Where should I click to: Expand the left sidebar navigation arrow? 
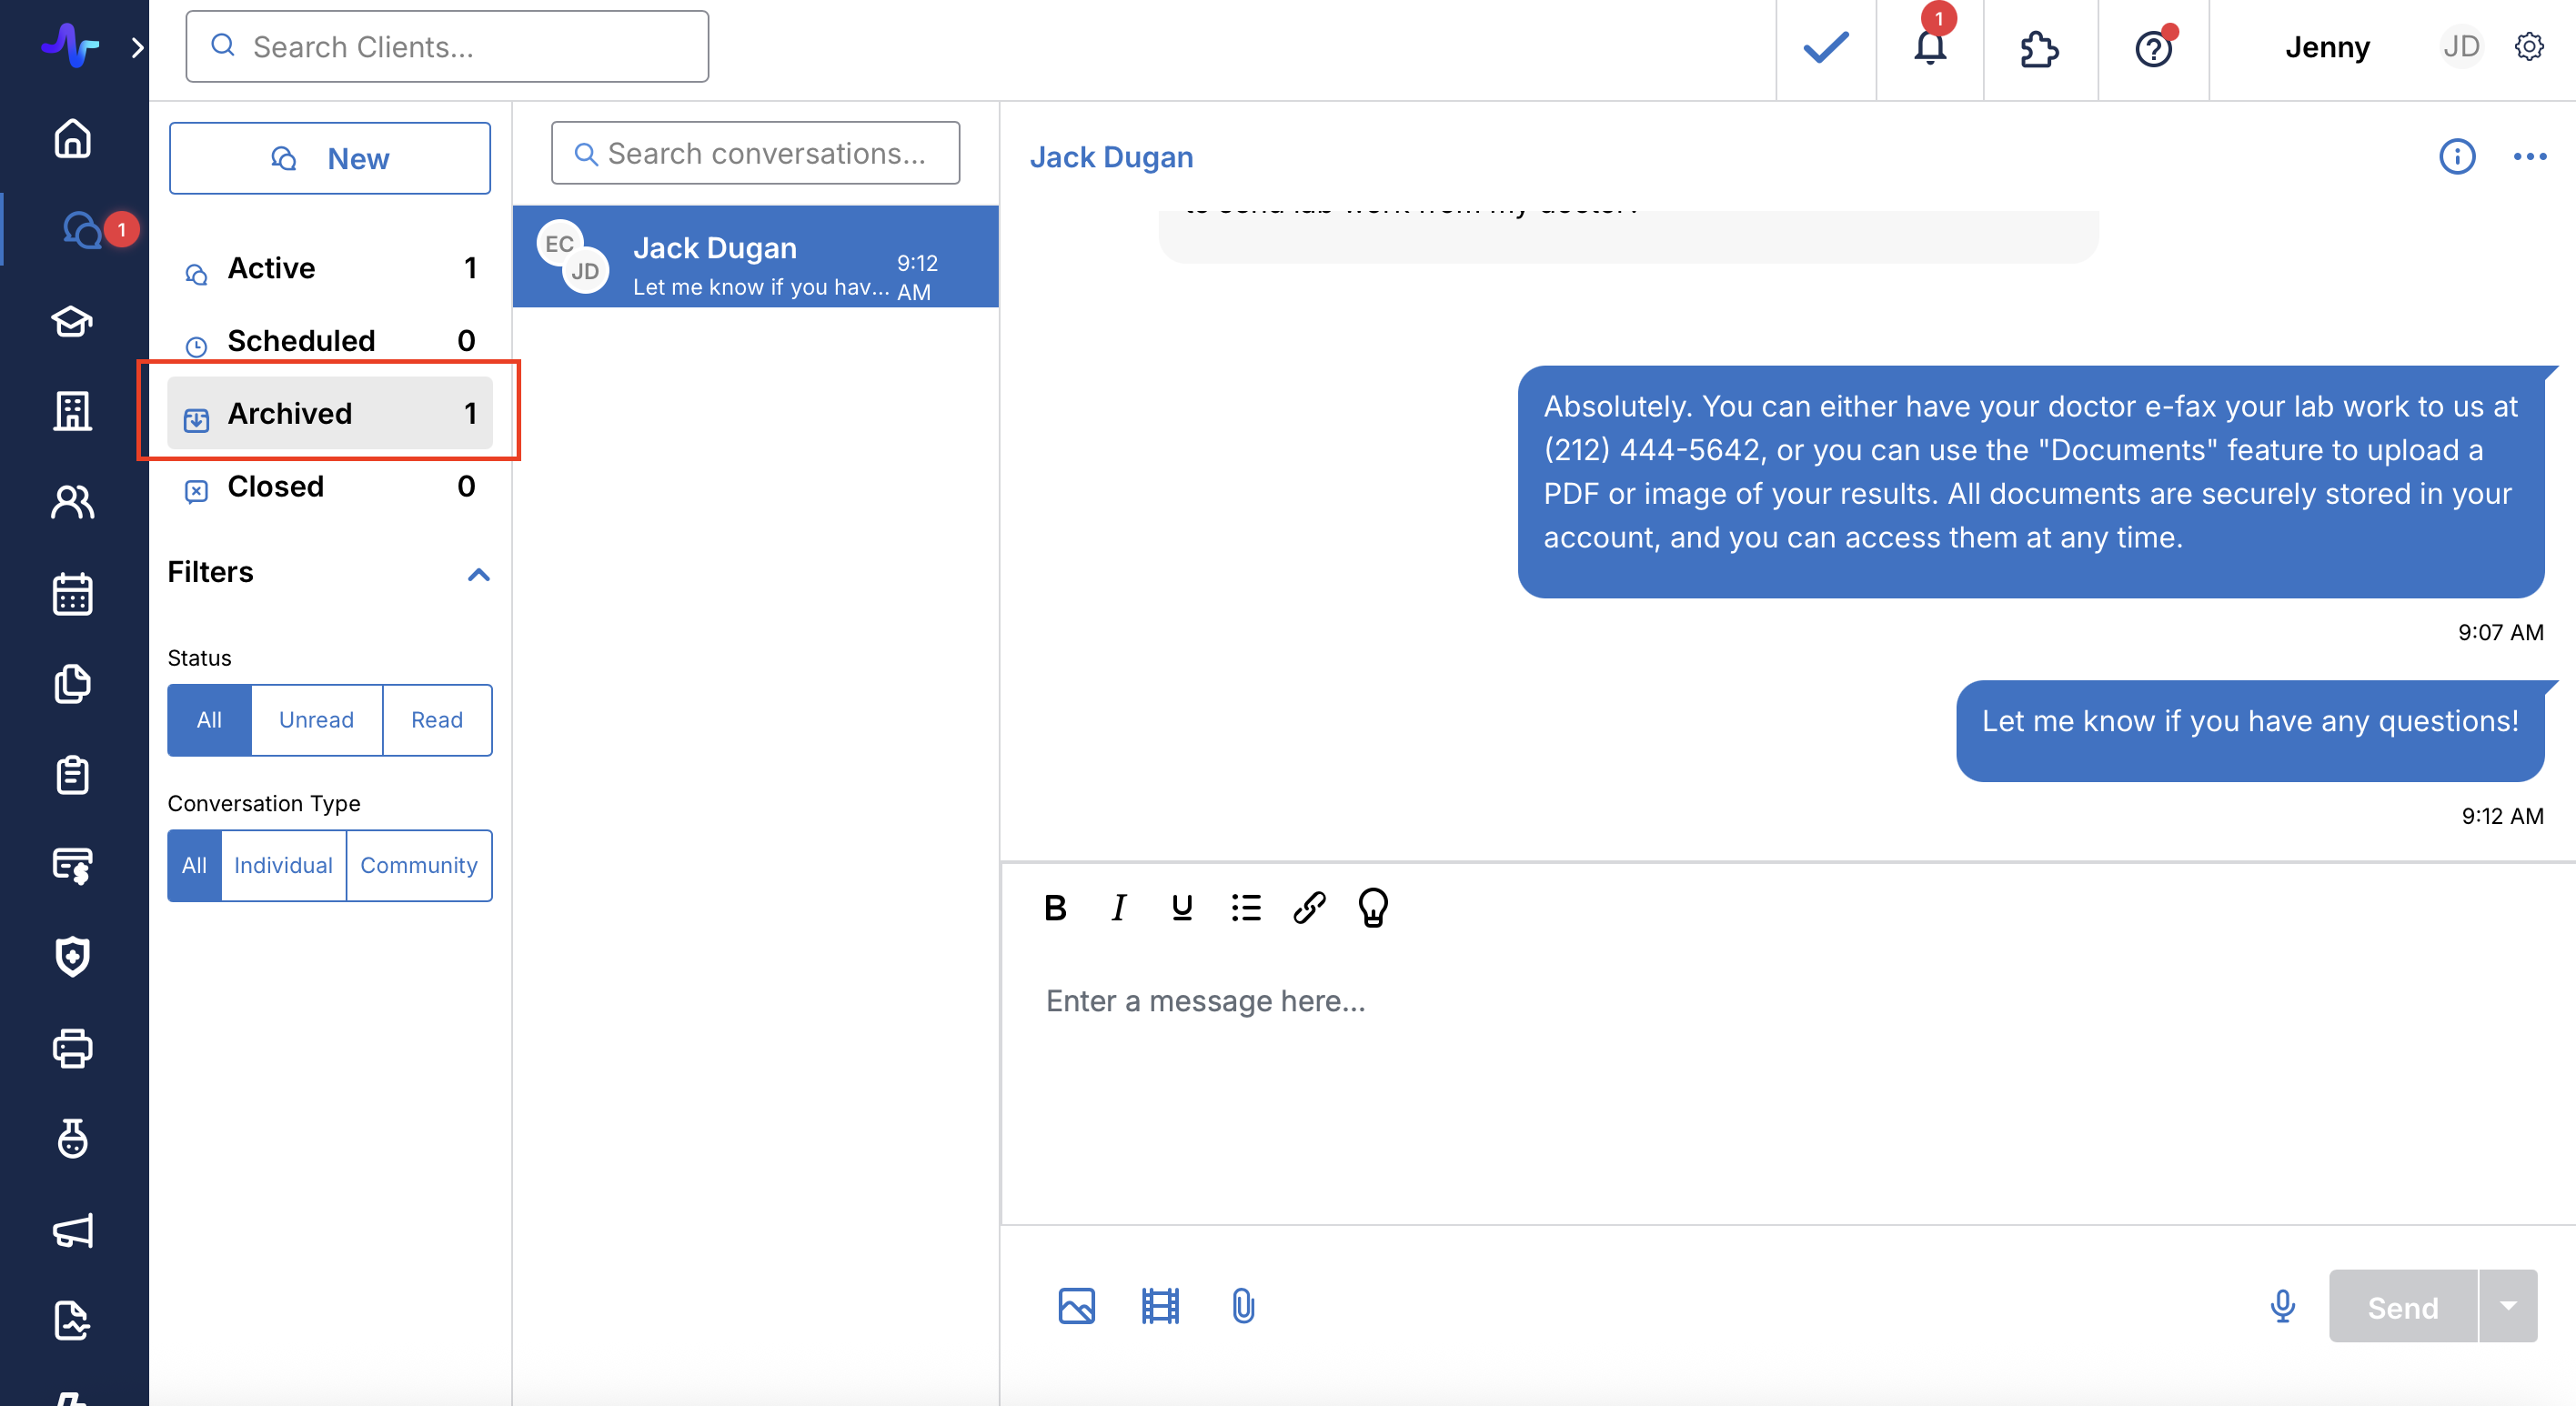click(137, 47)
